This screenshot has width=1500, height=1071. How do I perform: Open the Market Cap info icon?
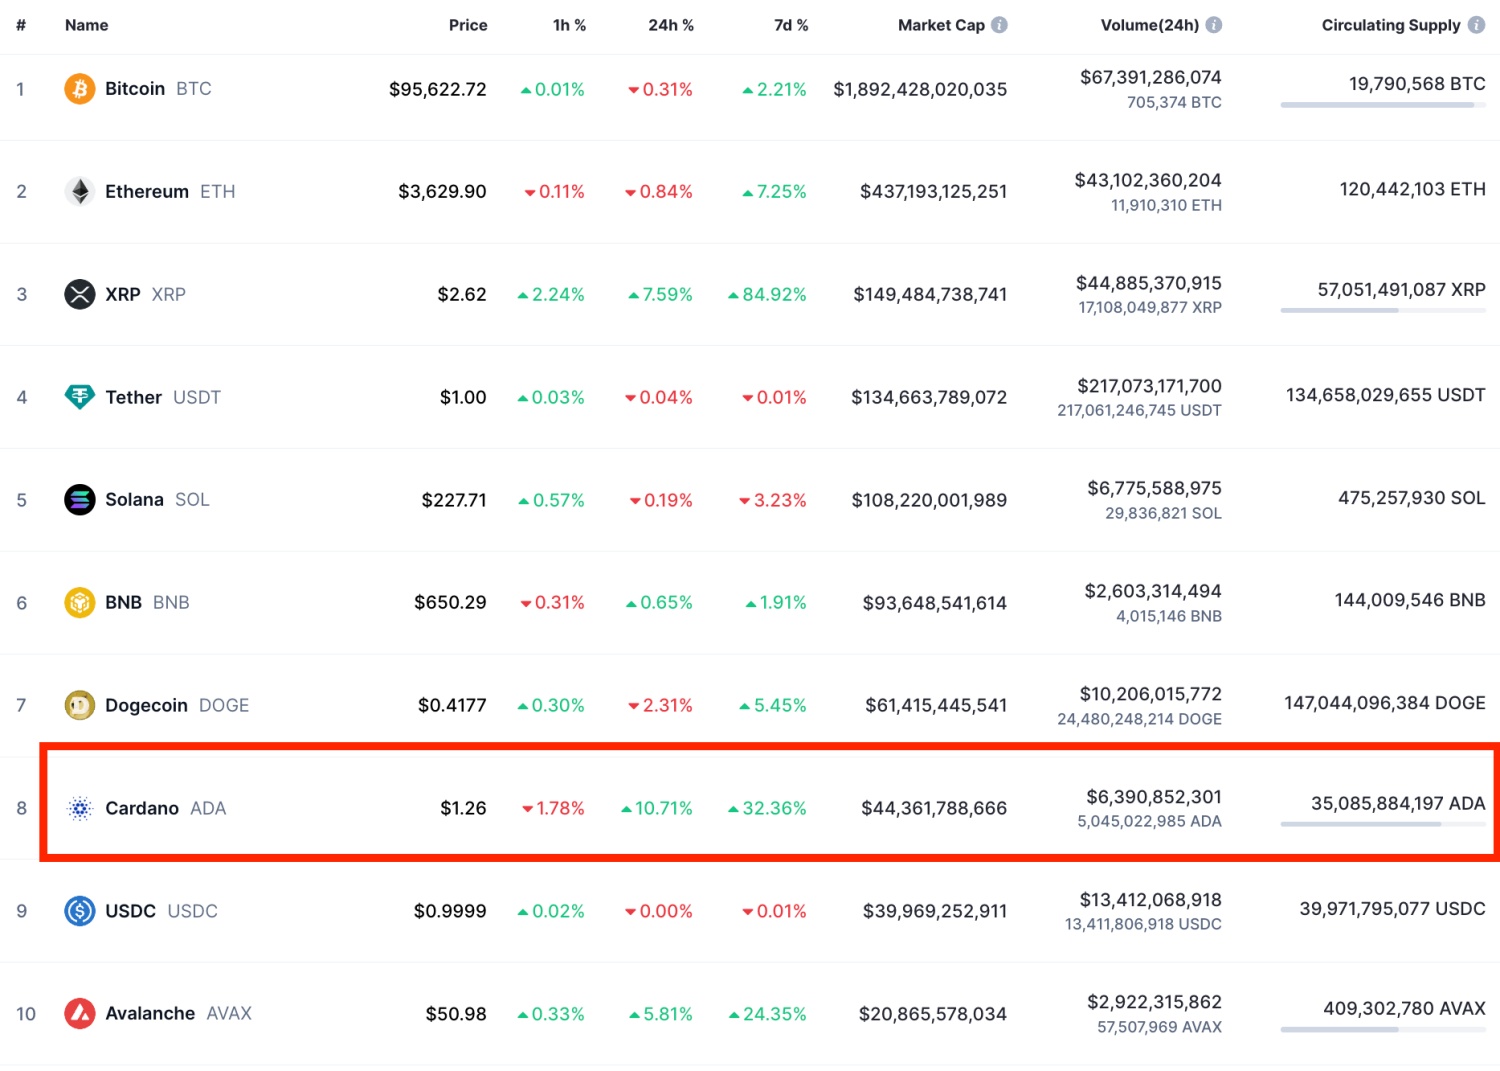coord(999,25)
